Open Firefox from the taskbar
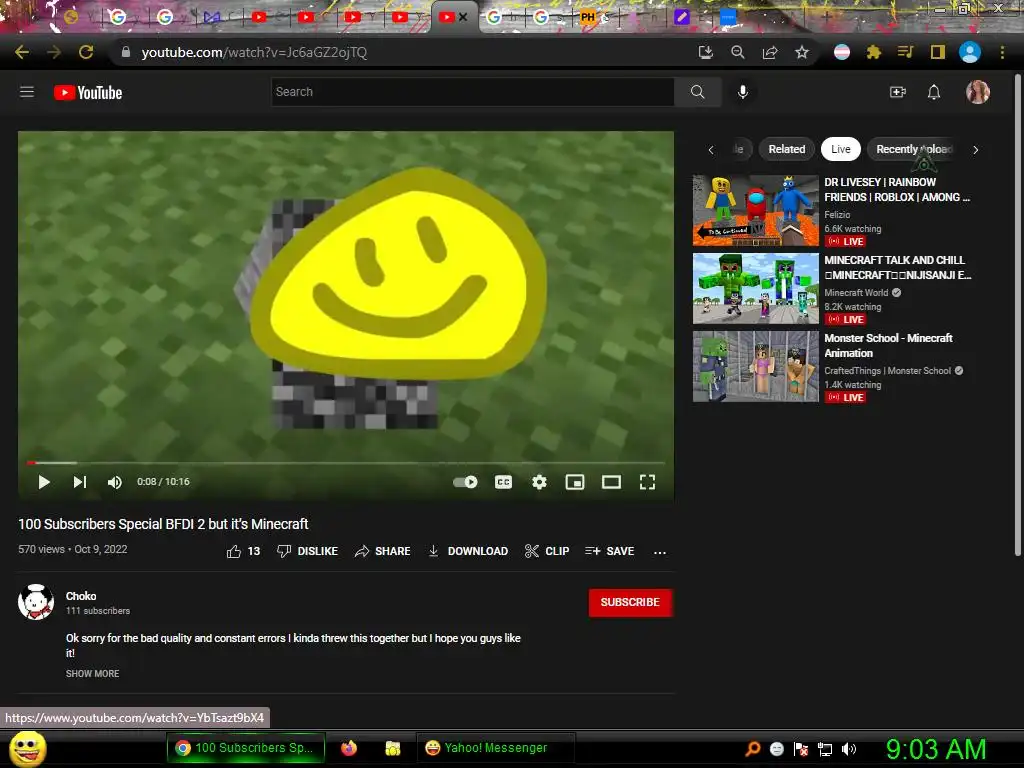Image resolution: width=1024 pixels, height=768 pixels. click(x=349, y=748)
